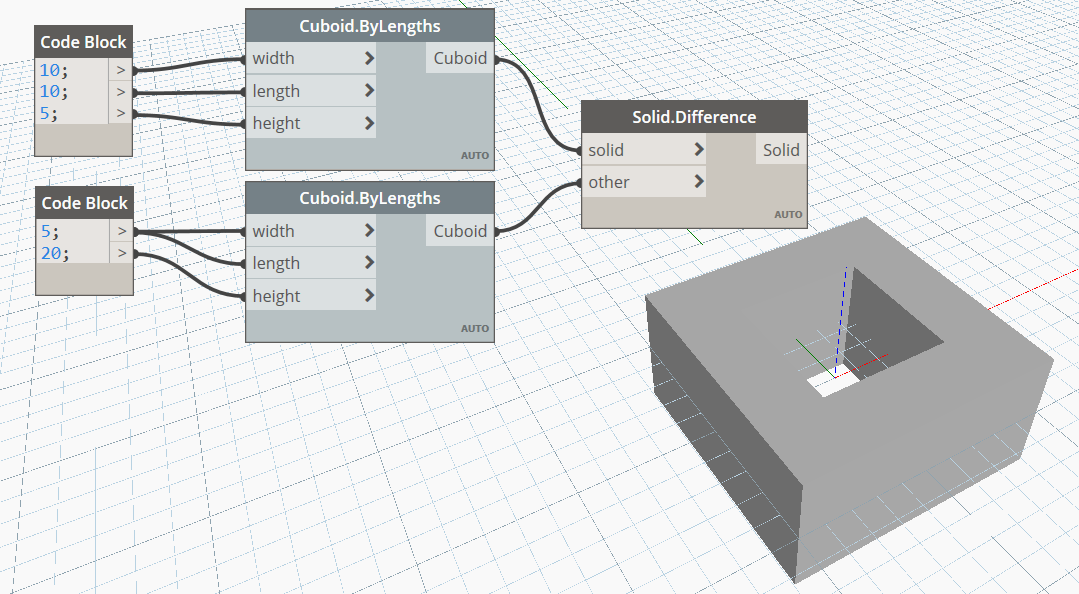This screenshot has width=1079, height=594.
Task: Expand width port chevron on upper Cuboid.ByLengths
Action: (x=370, y=59)
